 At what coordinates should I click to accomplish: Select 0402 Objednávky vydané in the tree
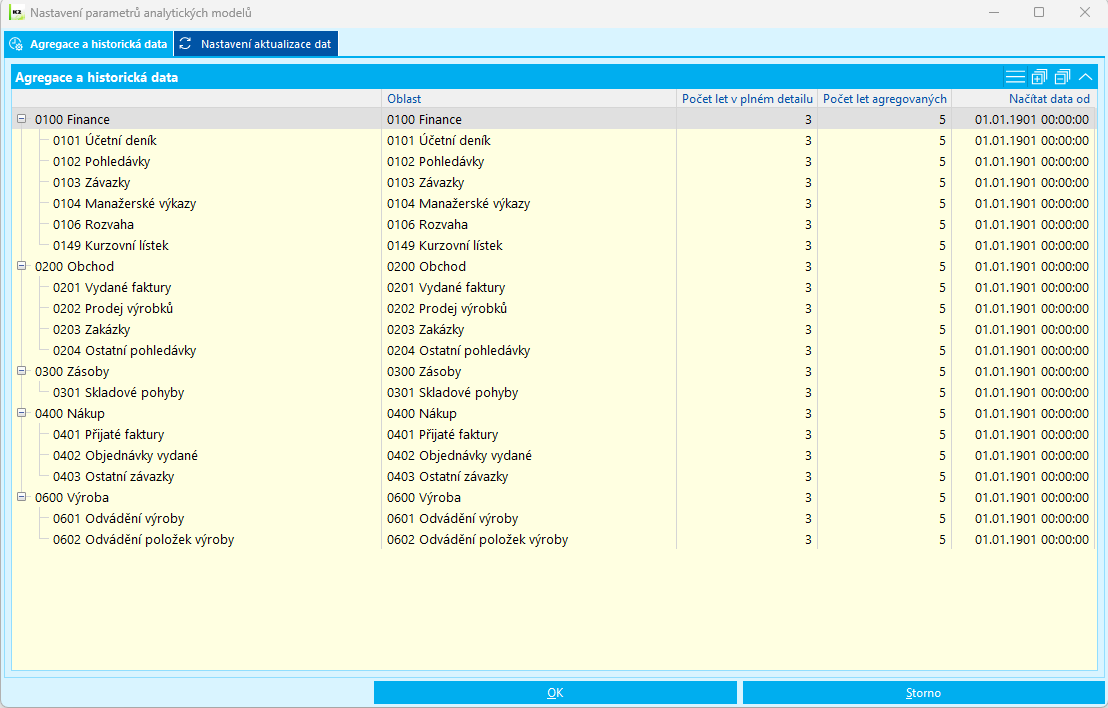point(125,456)
